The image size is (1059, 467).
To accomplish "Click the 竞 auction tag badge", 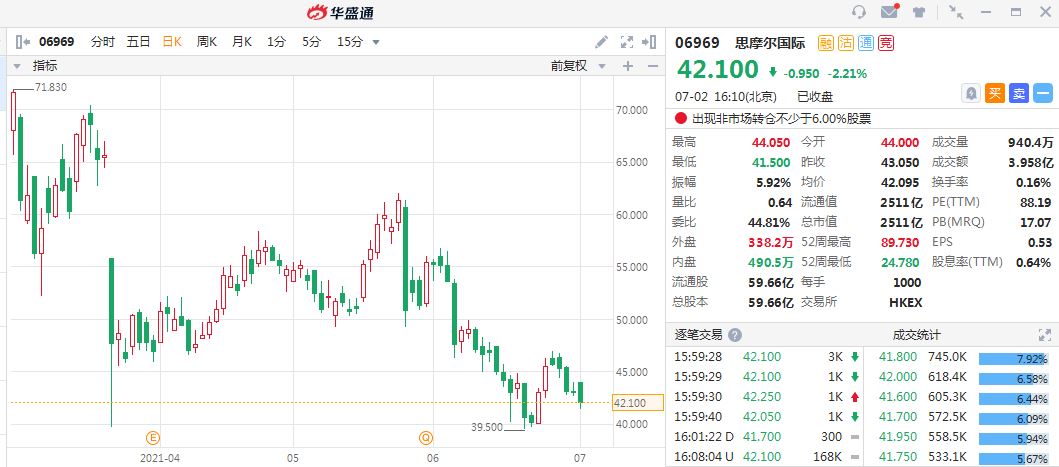I will (885, 43).
